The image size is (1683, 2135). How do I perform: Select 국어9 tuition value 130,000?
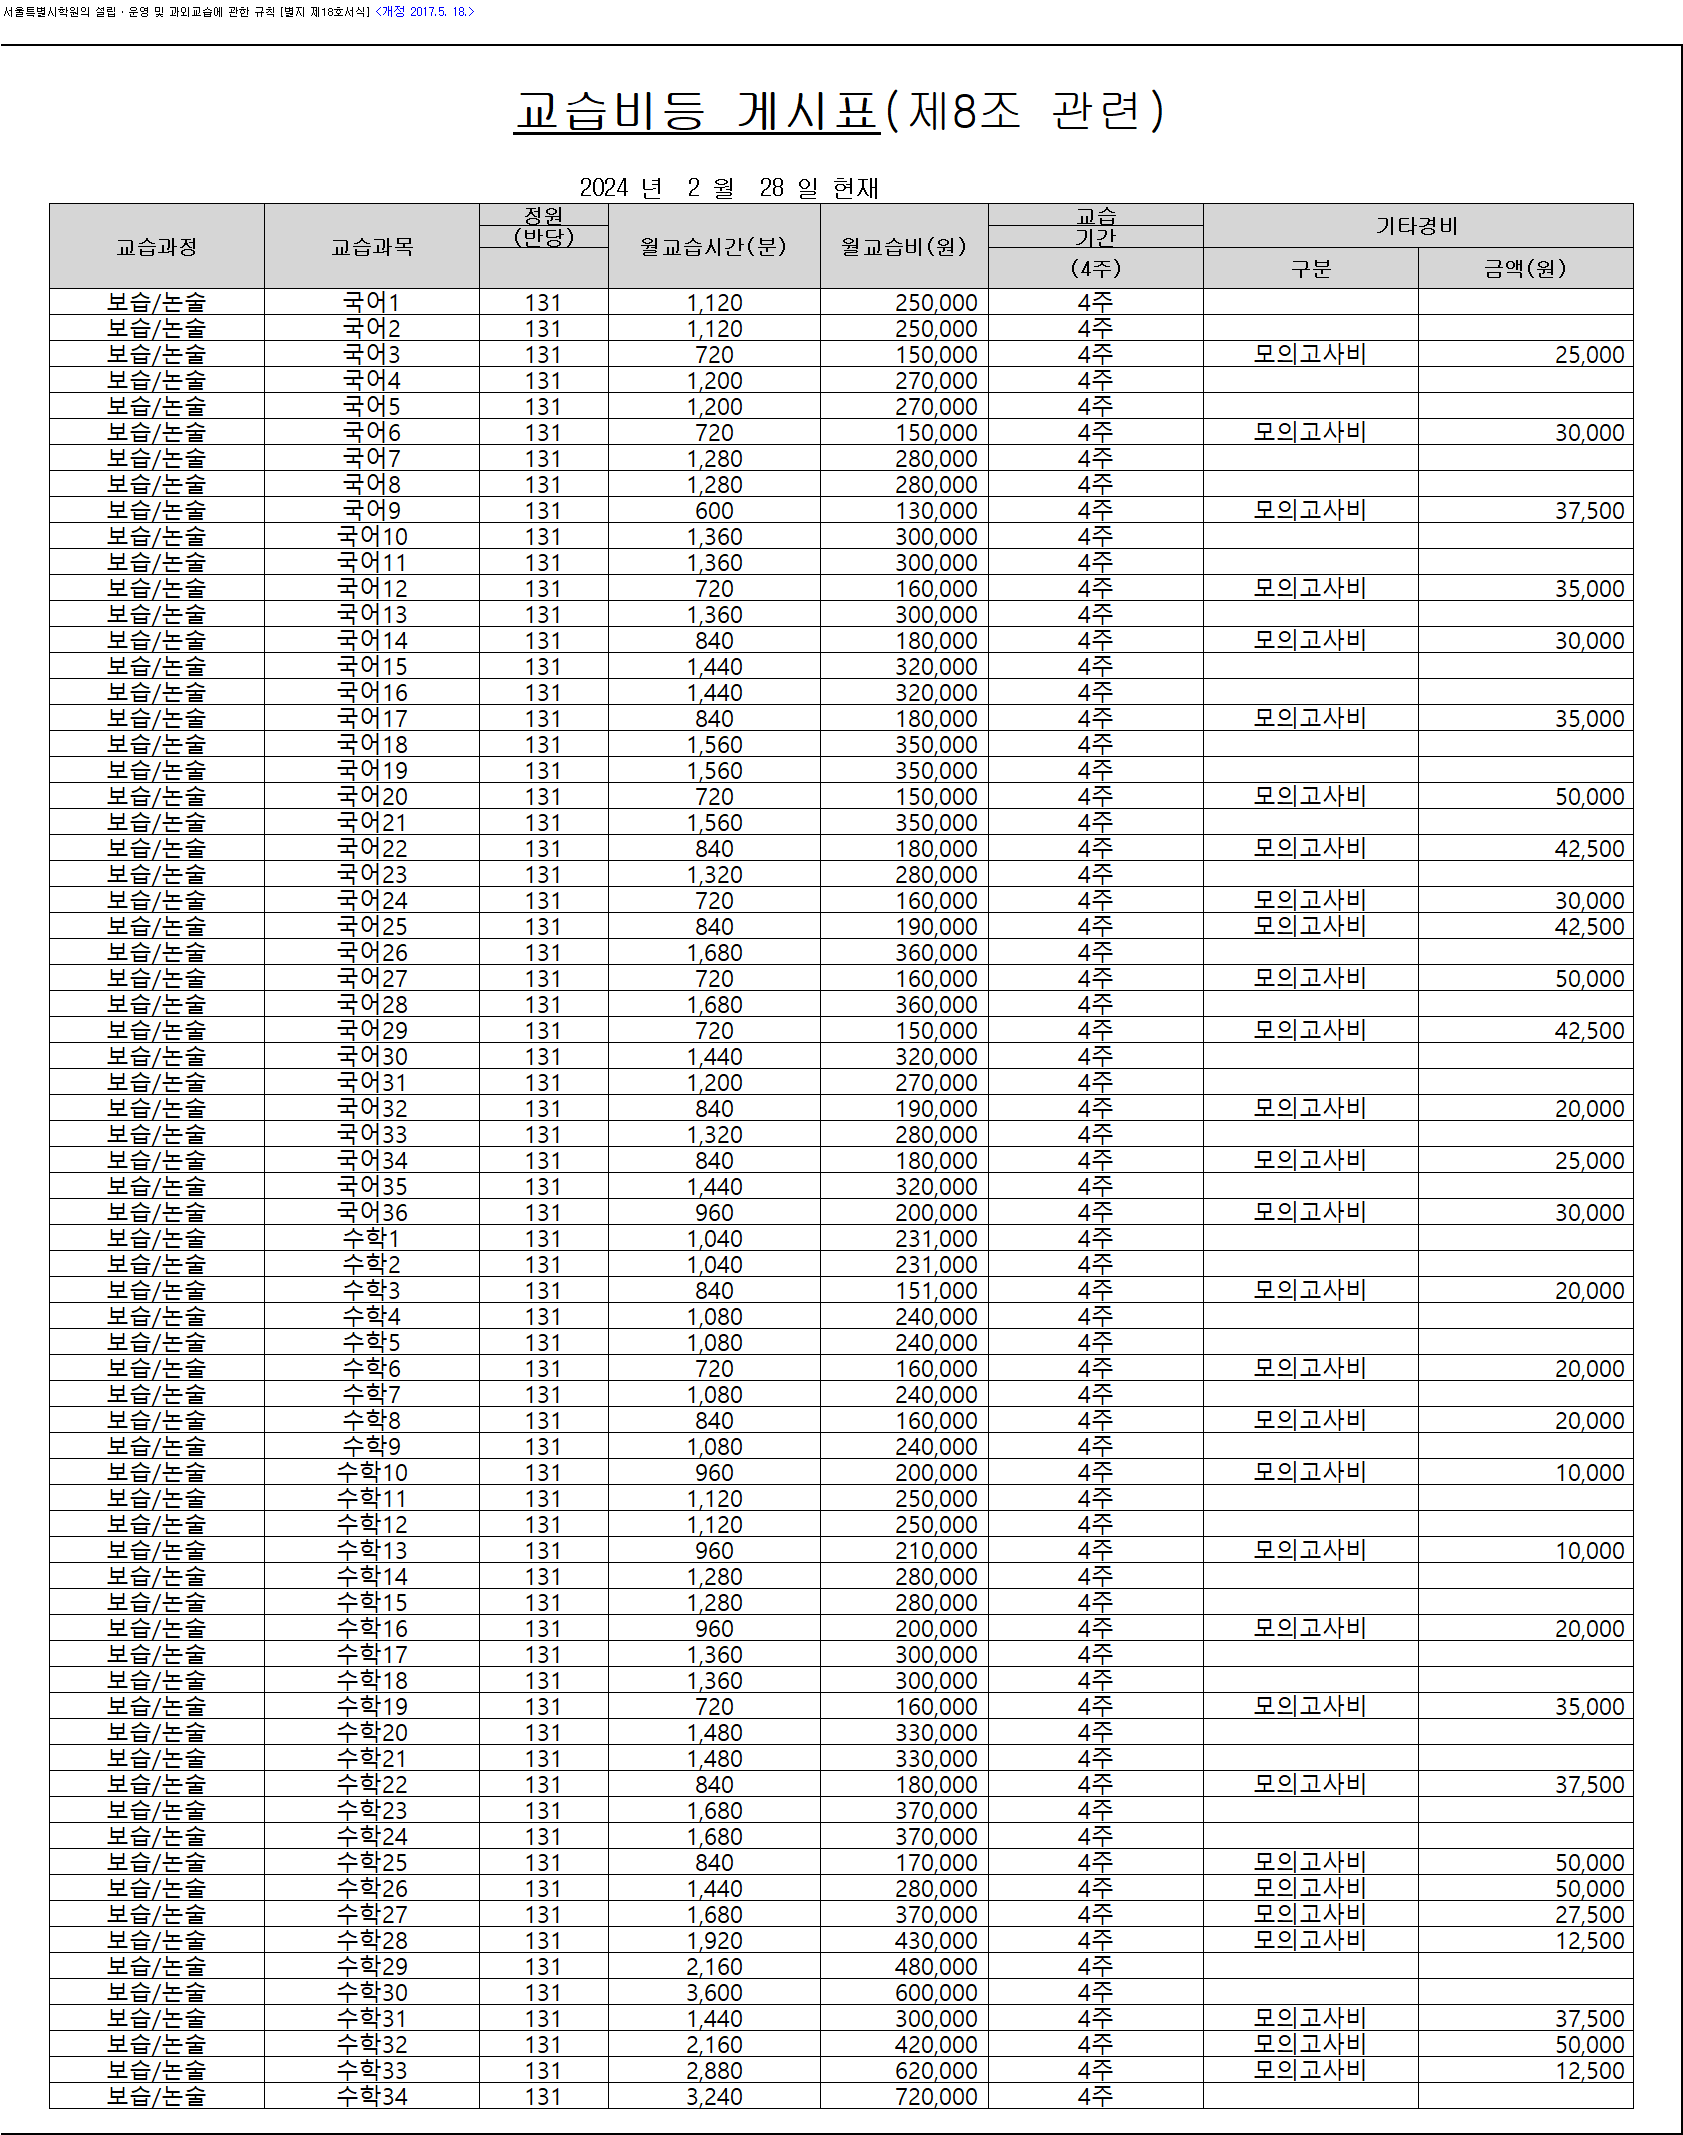point(936,510)
